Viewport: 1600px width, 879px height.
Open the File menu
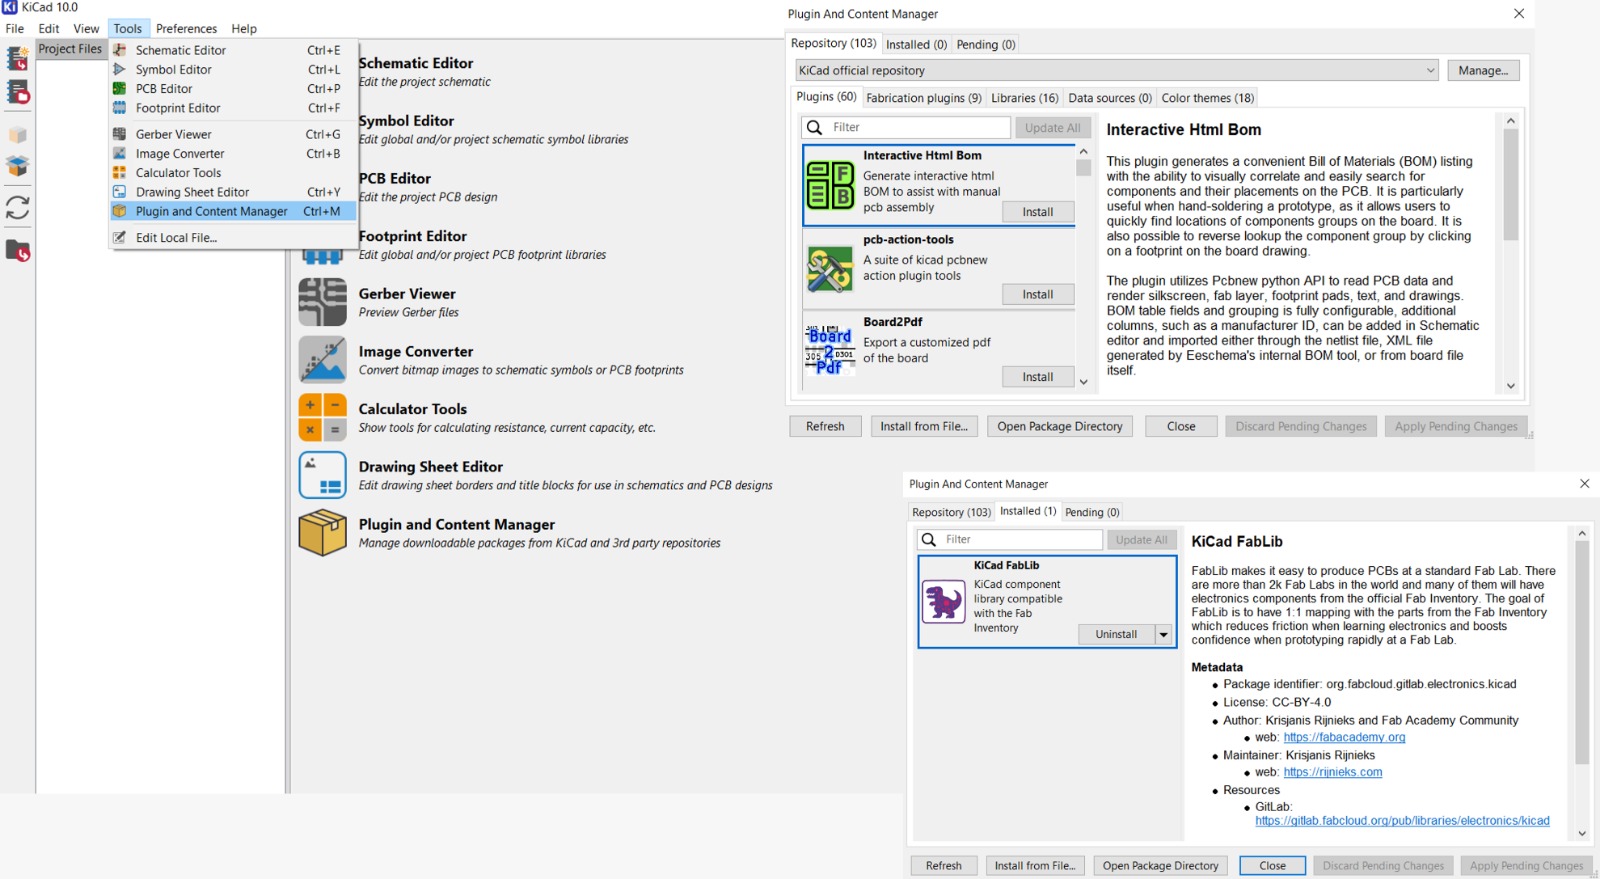tap(15, 28)
